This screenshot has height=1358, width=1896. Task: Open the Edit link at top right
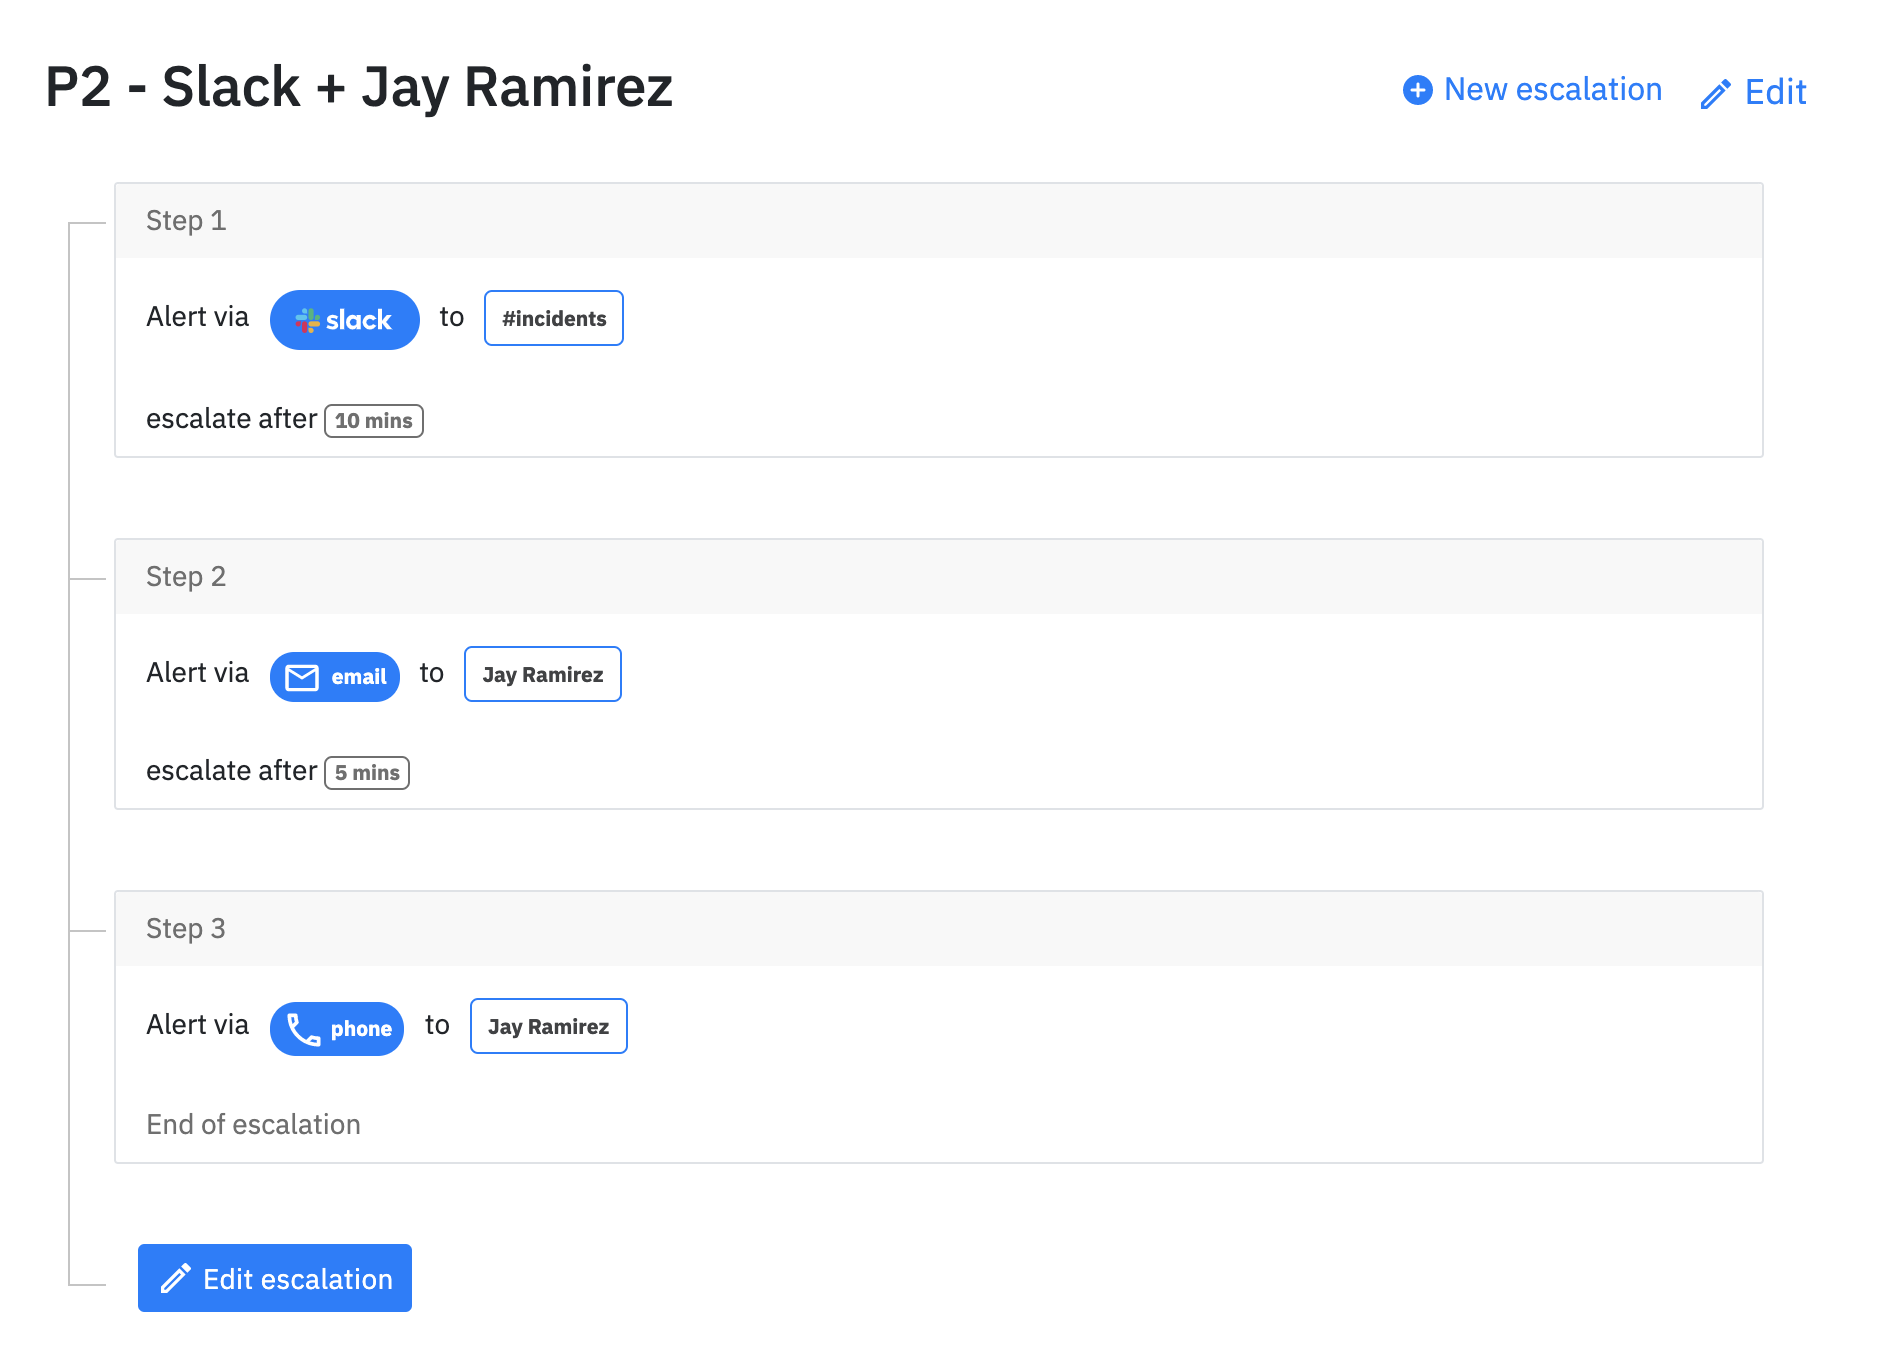point(1754,93)
